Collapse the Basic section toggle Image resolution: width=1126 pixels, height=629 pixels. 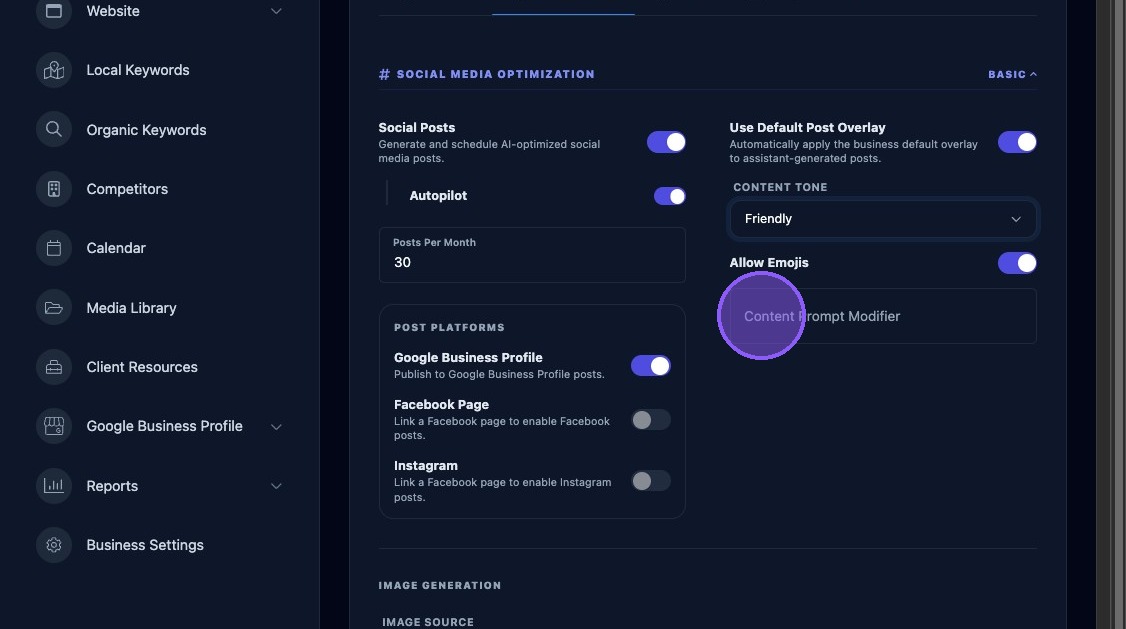click(1012, 74)
